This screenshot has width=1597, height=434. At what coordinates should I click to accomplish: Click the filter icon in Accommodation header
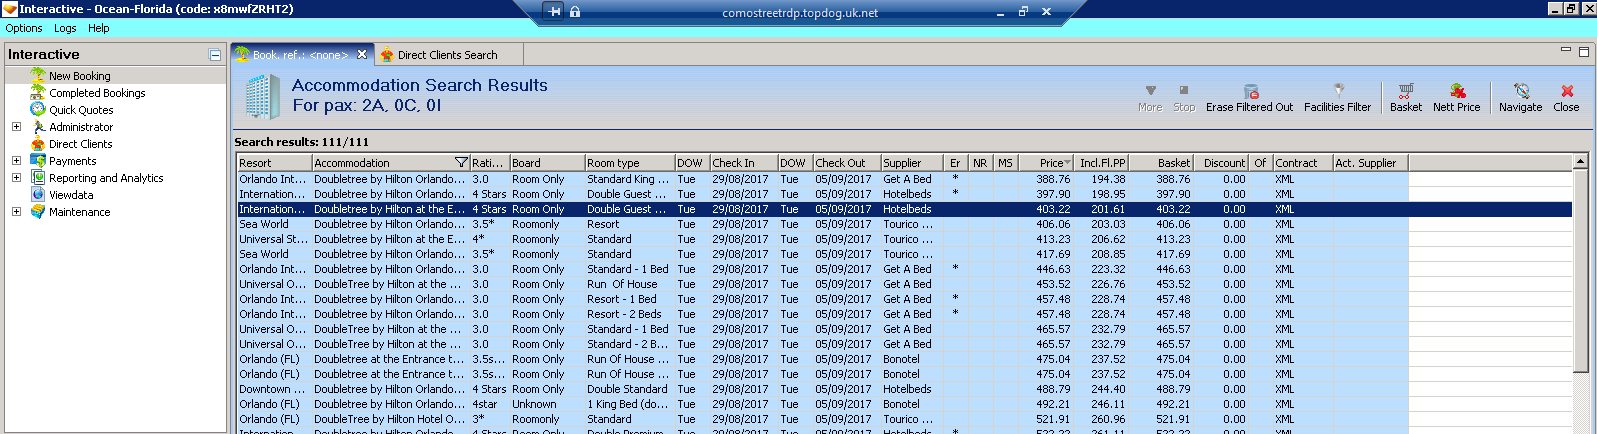click(x=461, y=162)
